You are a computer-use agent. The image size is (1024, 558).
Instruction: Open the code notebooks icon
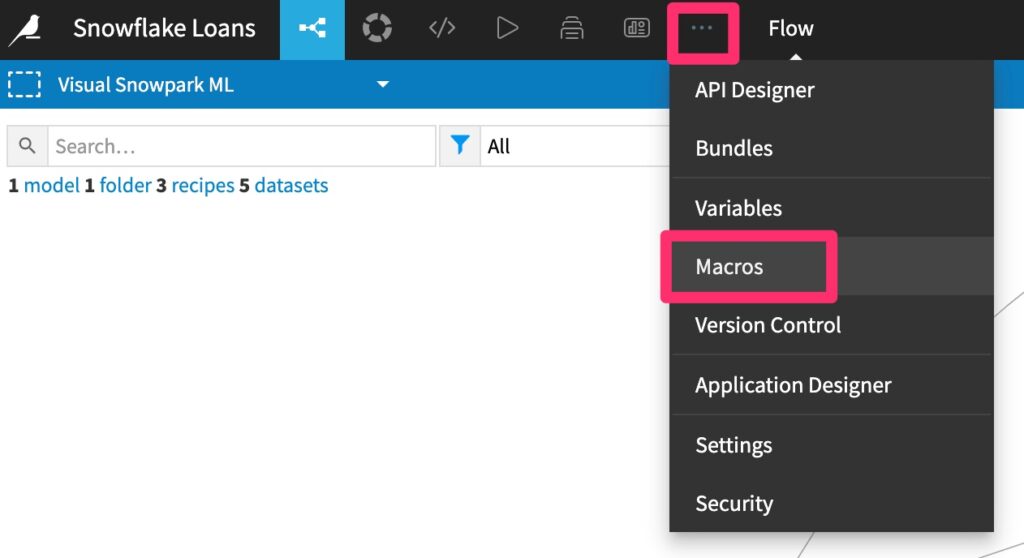coord(442,29)
